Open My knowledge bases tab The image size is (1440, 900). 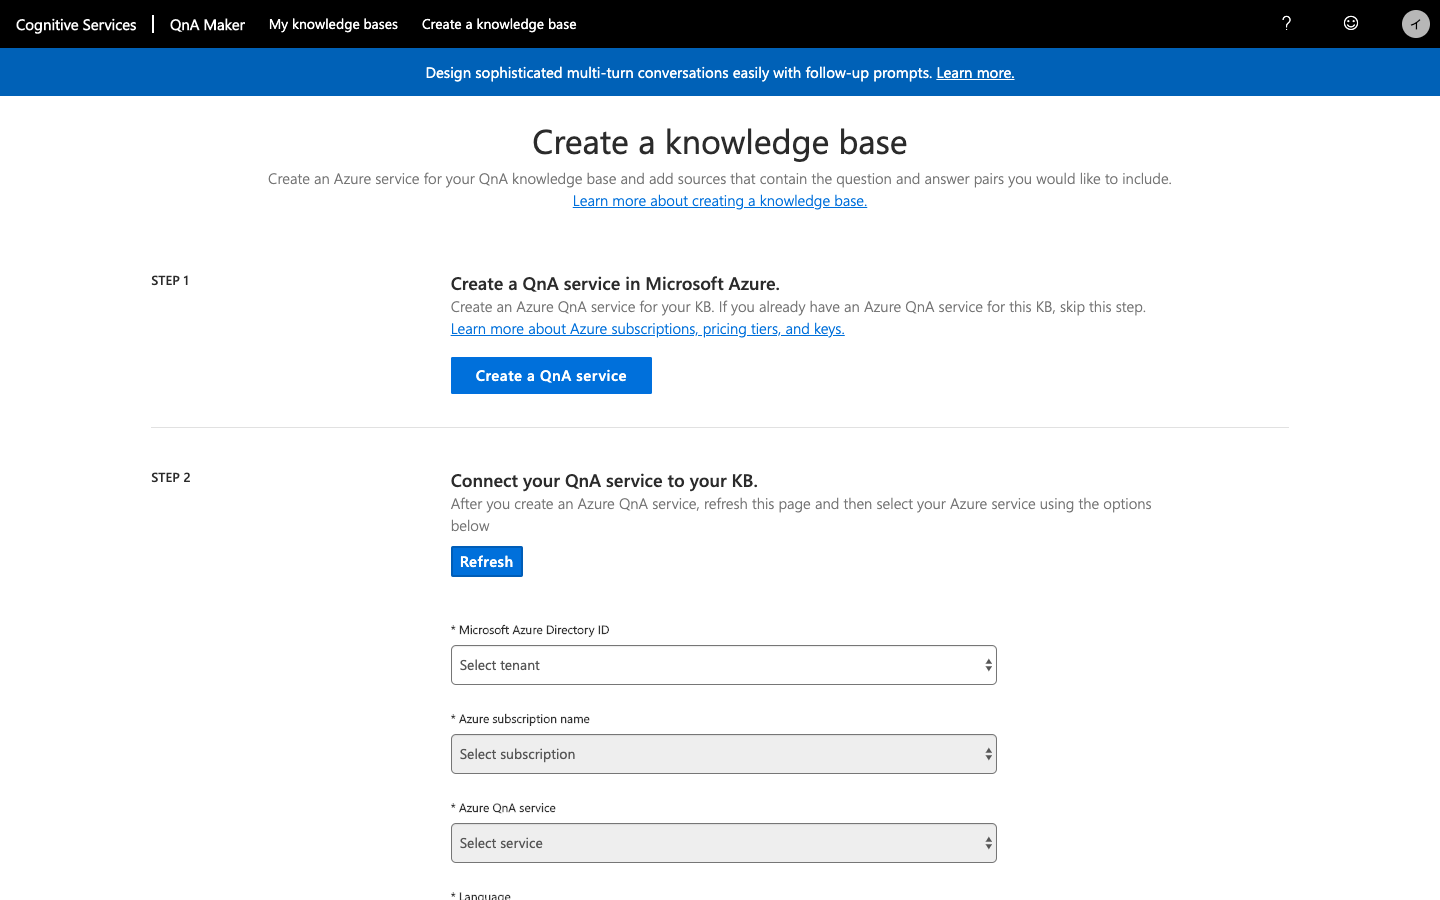pyautogui.click(x=333, y=24)
